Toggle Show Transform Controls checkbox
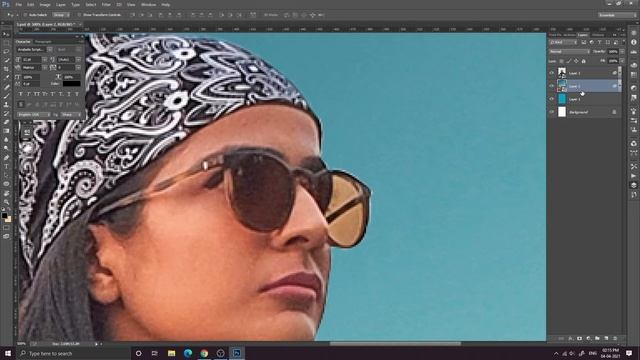This screenshot has height=360, width=640. click(x=79, y=15)
